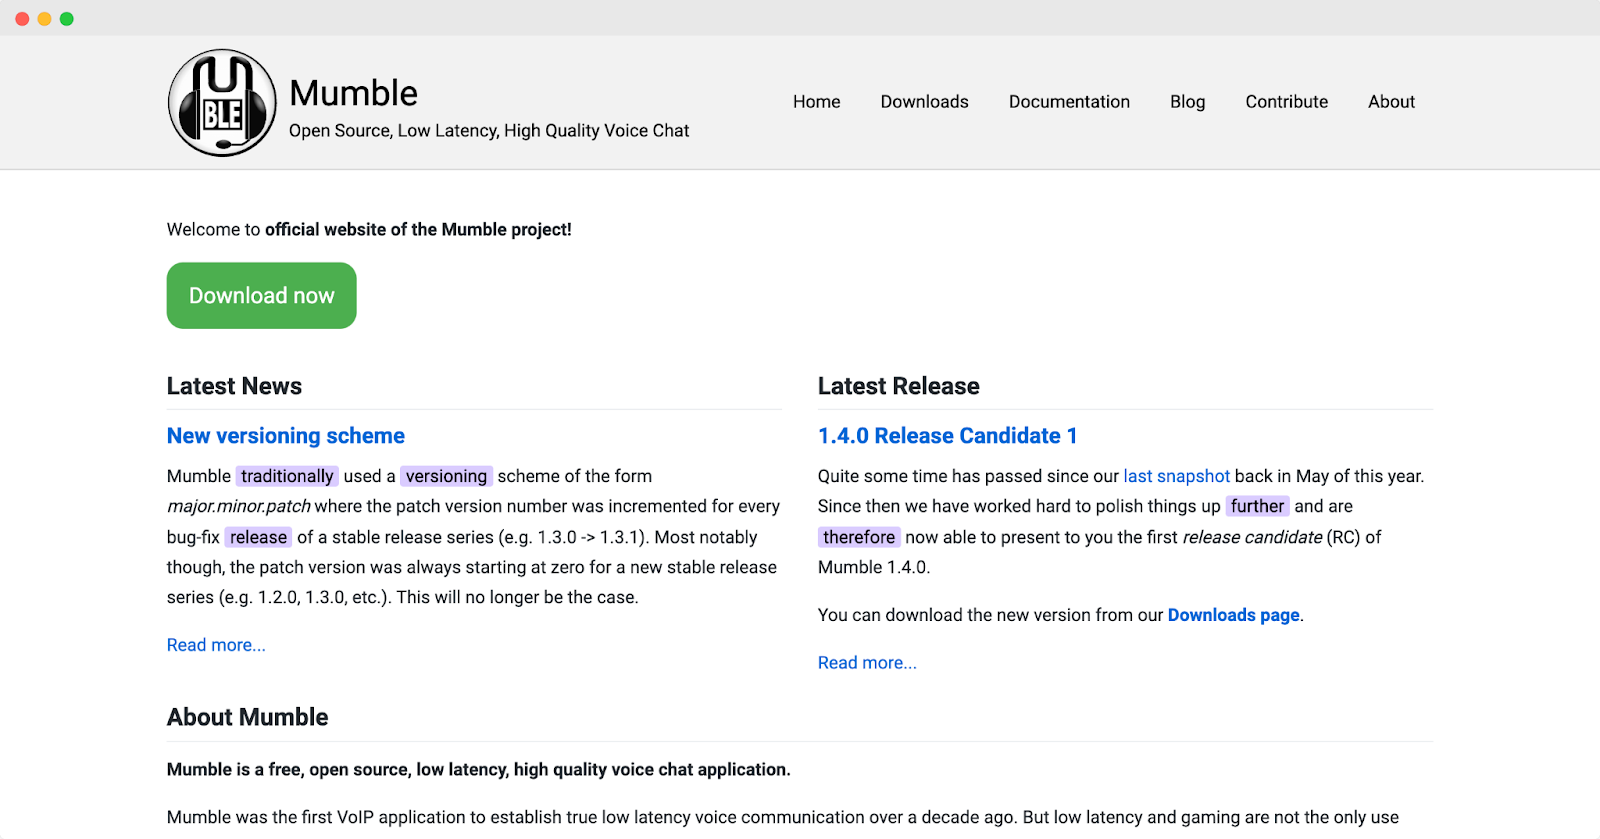
Task: Follow the last snapshot link
Action: [x=1176, y=476]
